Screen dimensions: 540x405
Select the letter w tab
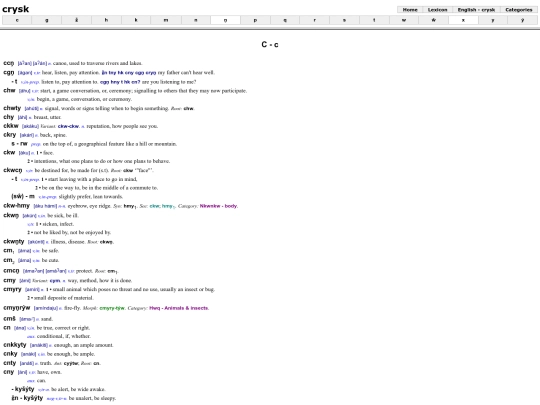(x=404, y=20)
